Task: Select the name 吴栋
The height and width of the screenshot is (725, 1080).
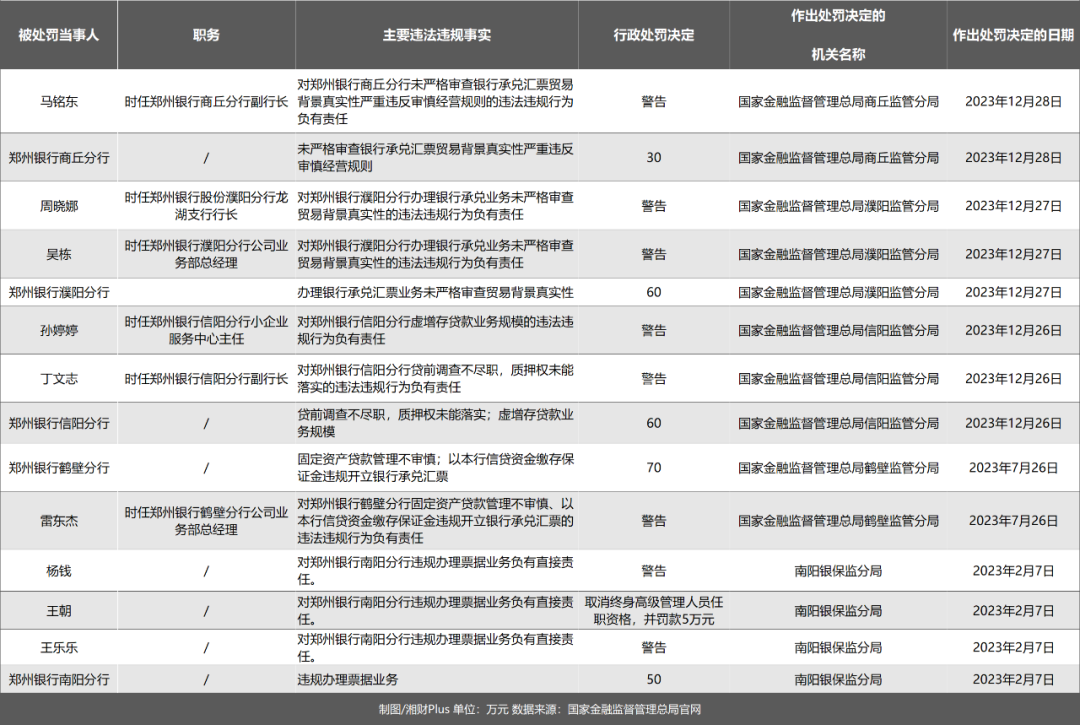Action: click(x=59, y=254)
